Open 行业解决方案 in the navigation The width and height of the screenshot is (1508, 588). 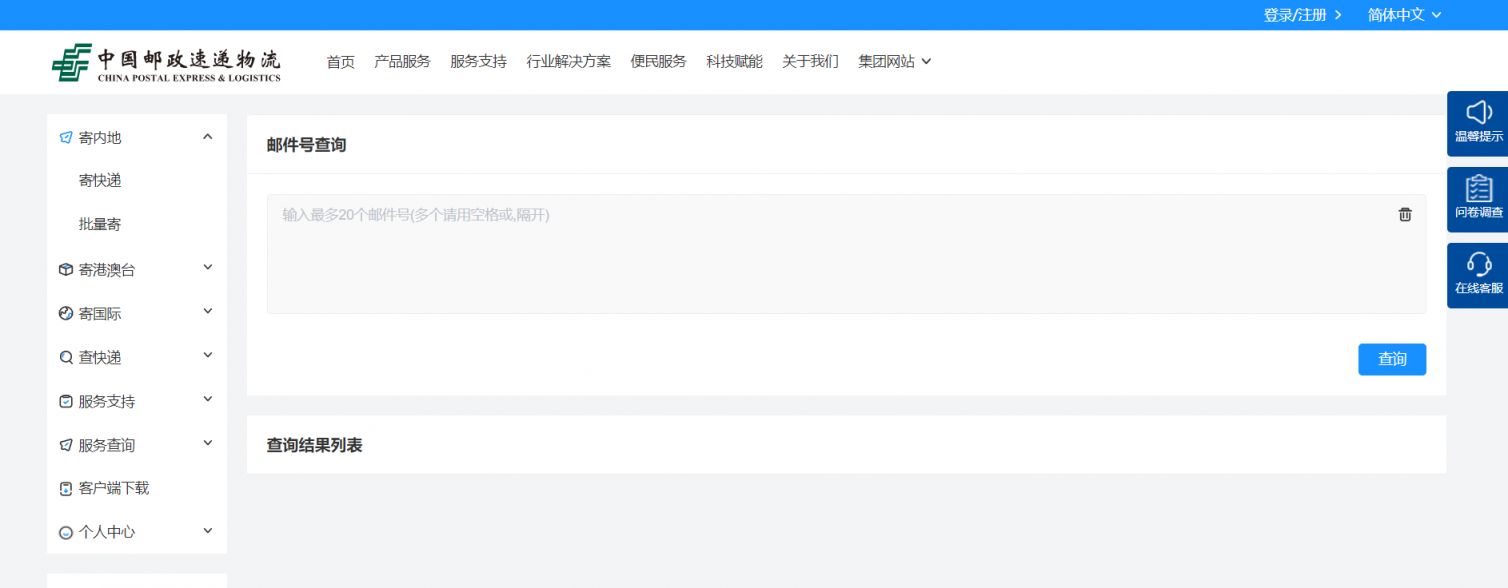coord(569,62)
